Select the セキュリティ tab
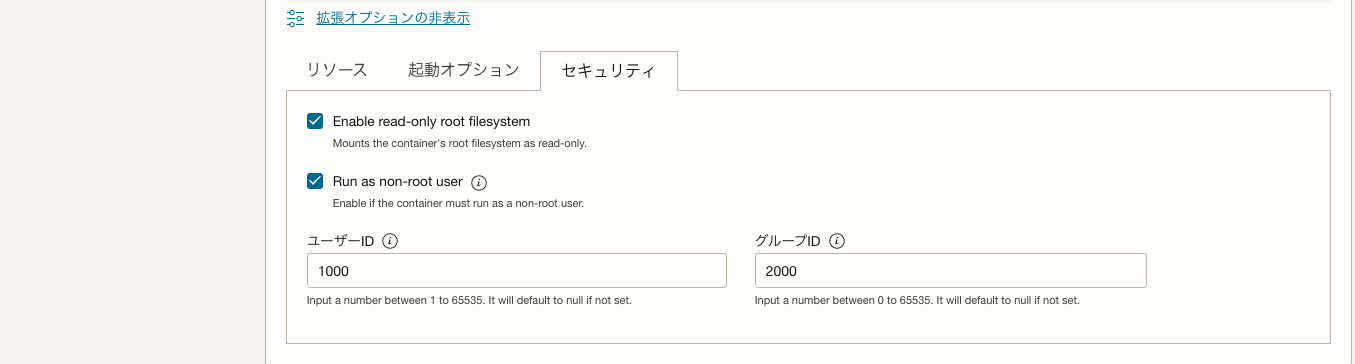 tap(608, 71)
